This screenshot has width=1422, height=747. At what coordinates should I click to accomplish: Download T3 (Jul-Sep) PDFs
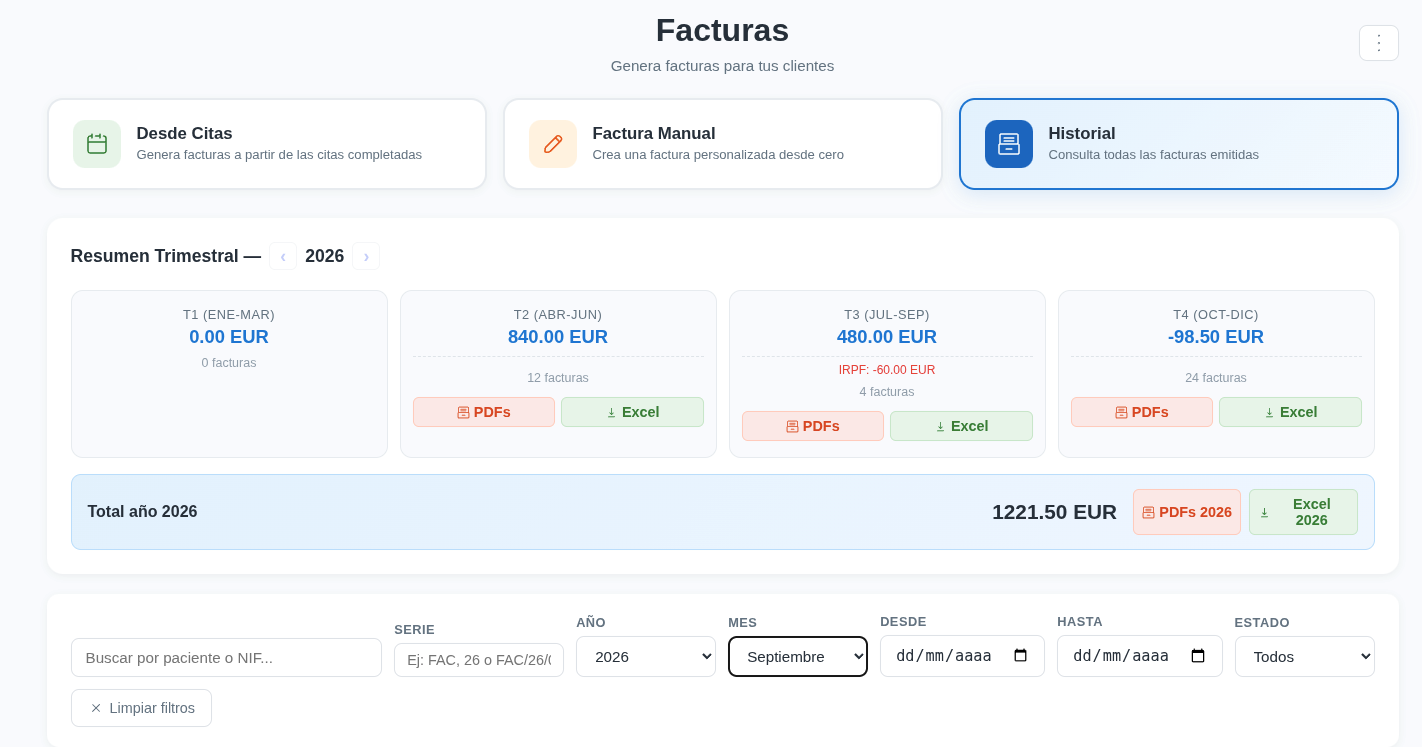click(813, 426)
